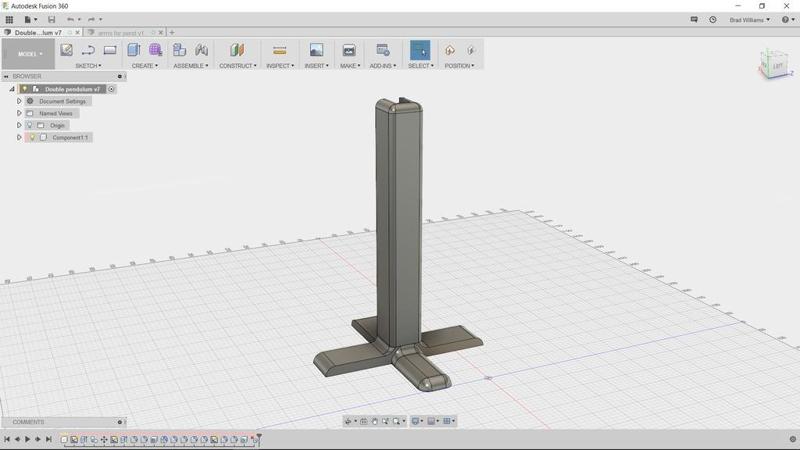
Task: Open the INSERT dropdown menu
Action: coord(317,66)
